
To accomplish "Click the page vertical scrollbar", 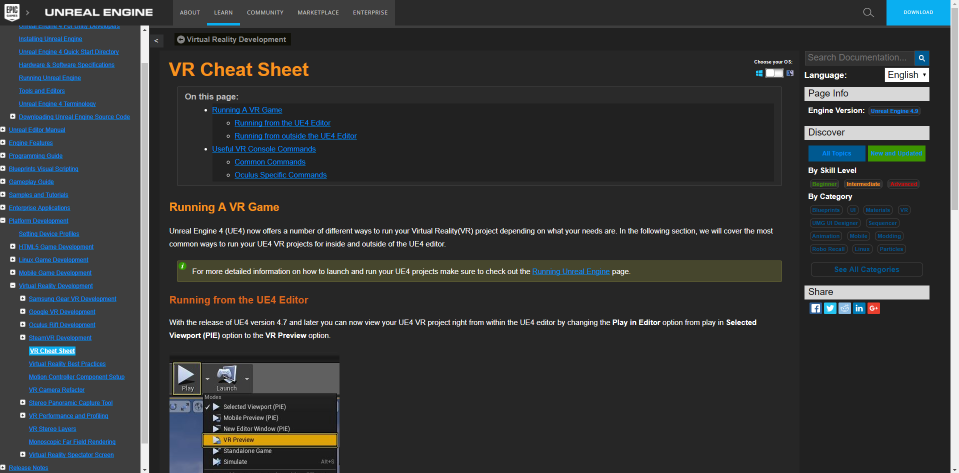I will click(955, 110).
